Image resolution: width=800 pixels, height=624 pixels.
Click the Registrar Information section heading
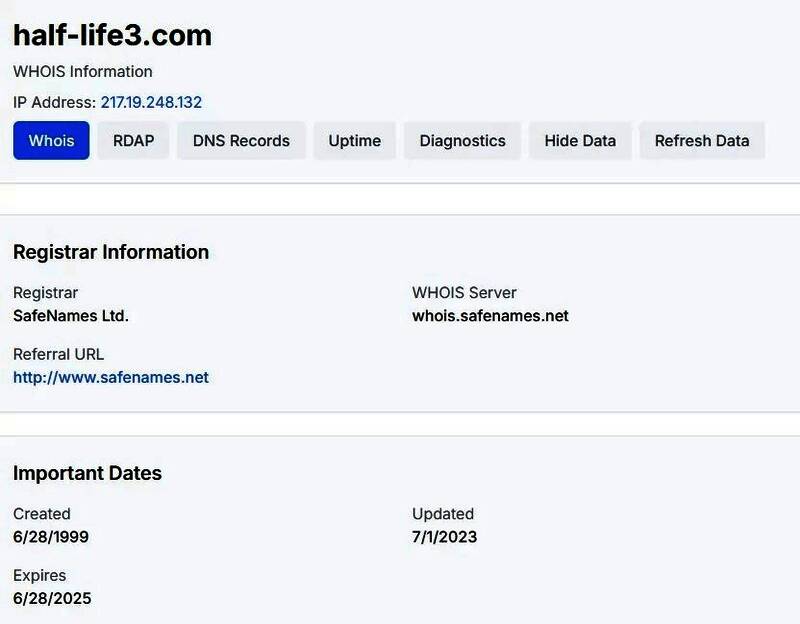111,252
